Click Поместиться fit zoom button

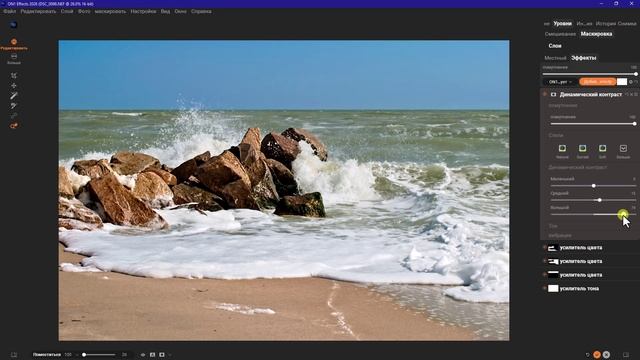[x=47, y=355]
